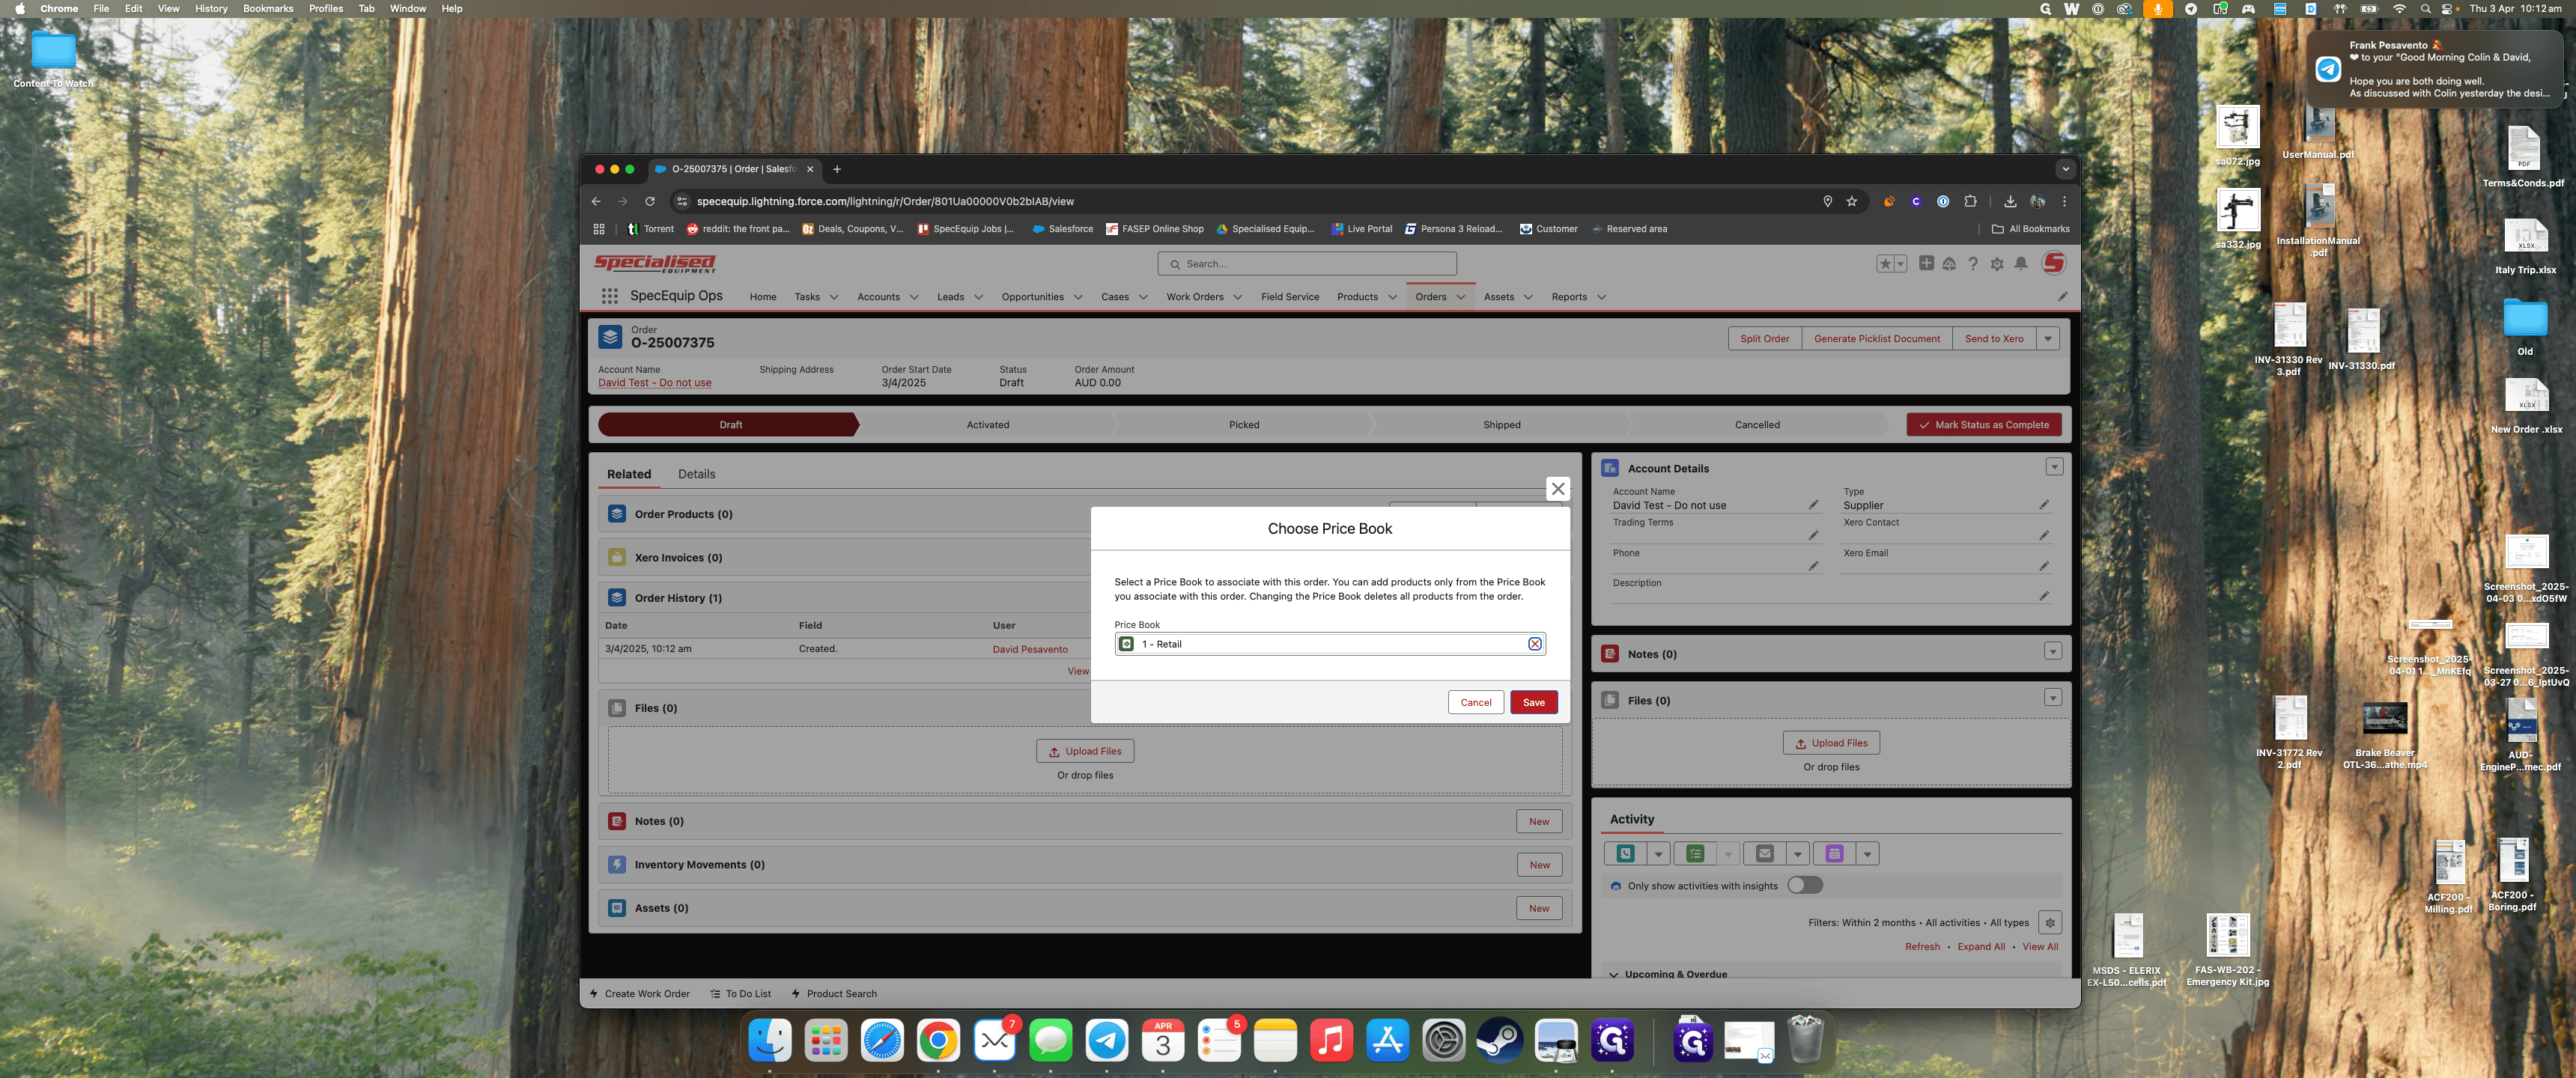The width and height of the screenshot is (2576, 1078).
Task: Open the Salesforce setup gear icon
Action: (1997, 264)
